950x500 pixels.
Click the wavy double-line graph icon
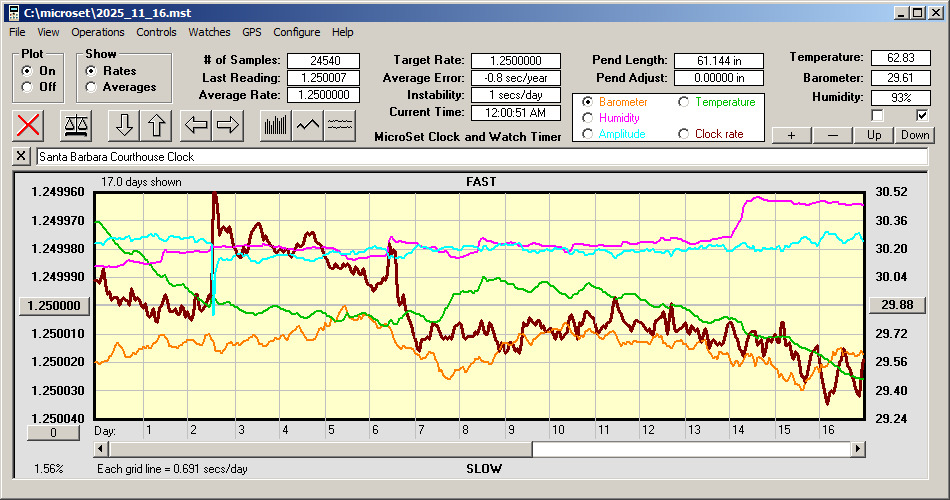click(x=340, y=125)
